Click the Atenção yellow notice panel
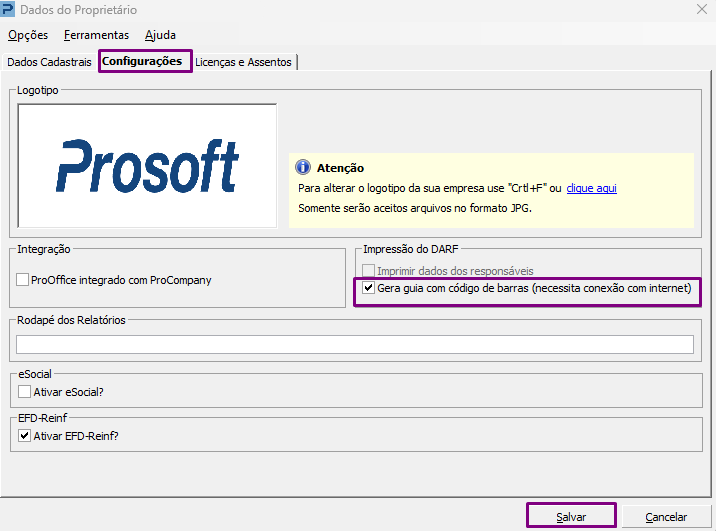 [x=491, y=190]
